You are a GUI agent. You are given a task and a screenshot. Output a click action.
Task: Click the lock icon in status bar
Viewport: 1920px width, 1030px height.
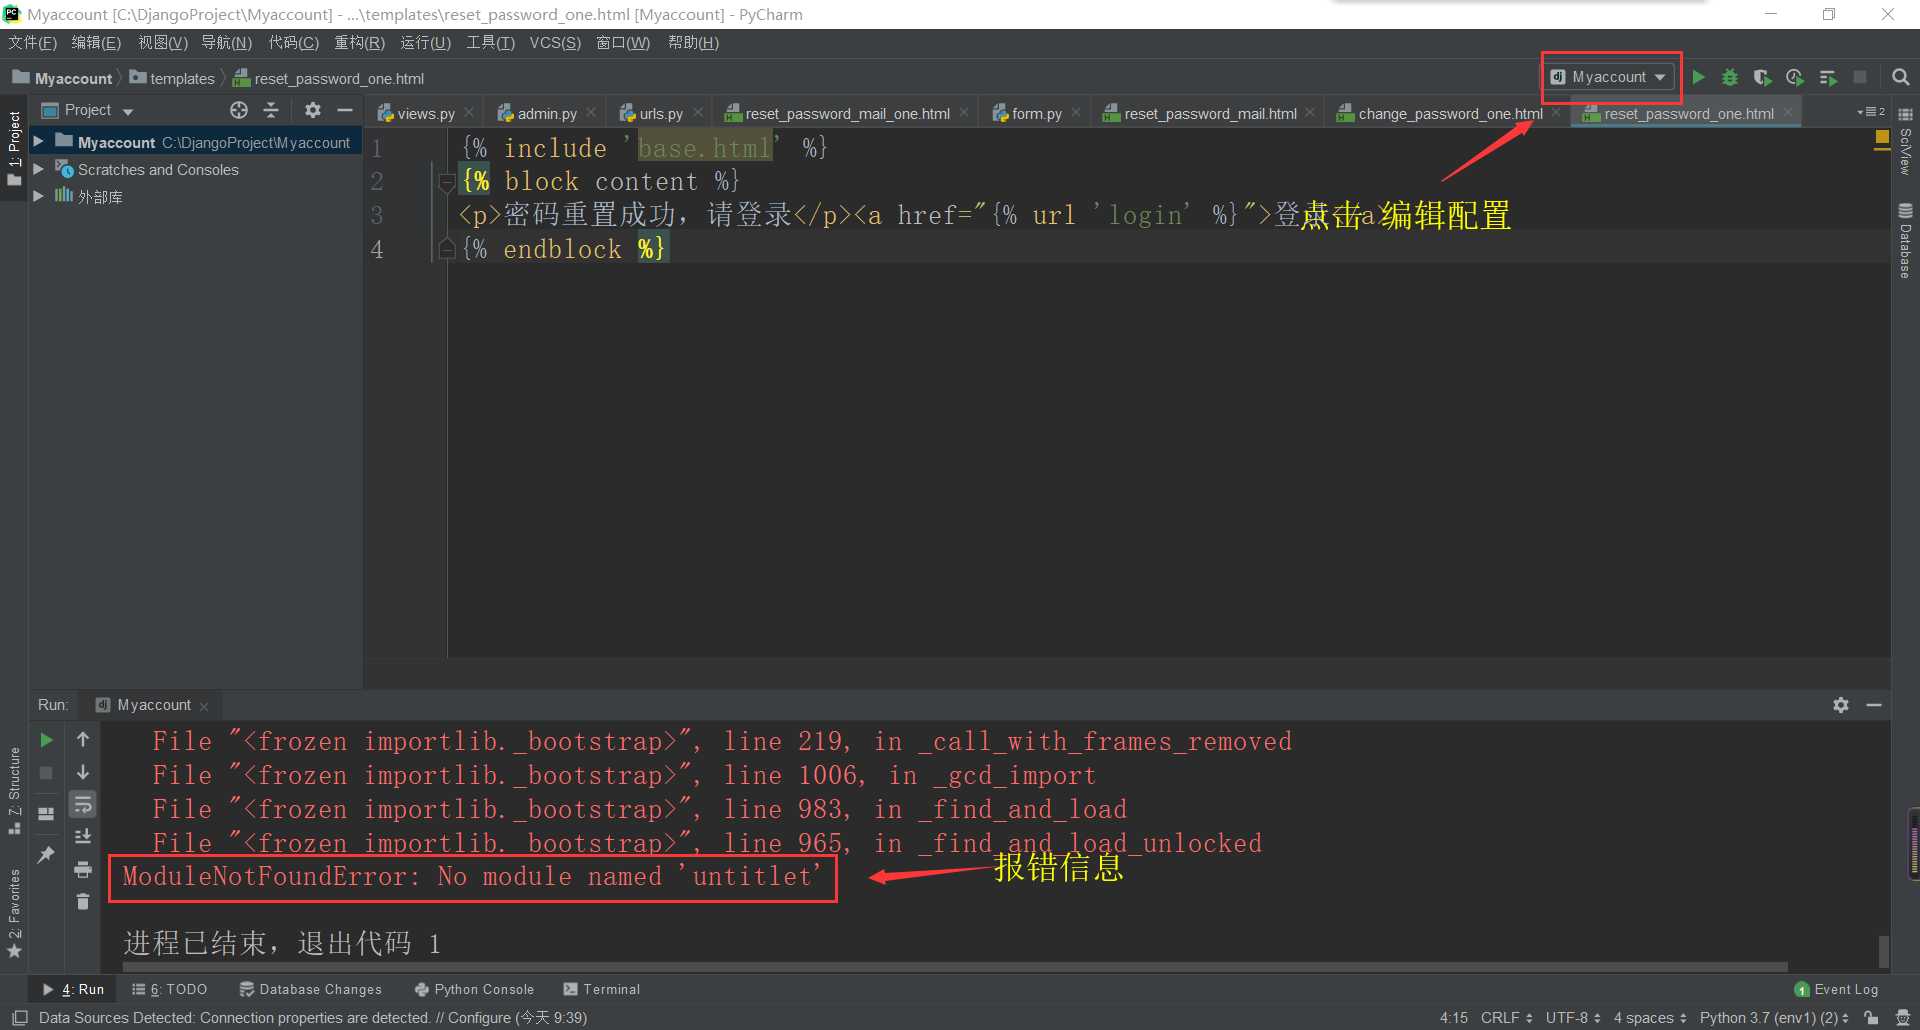coord(1871,1017)
